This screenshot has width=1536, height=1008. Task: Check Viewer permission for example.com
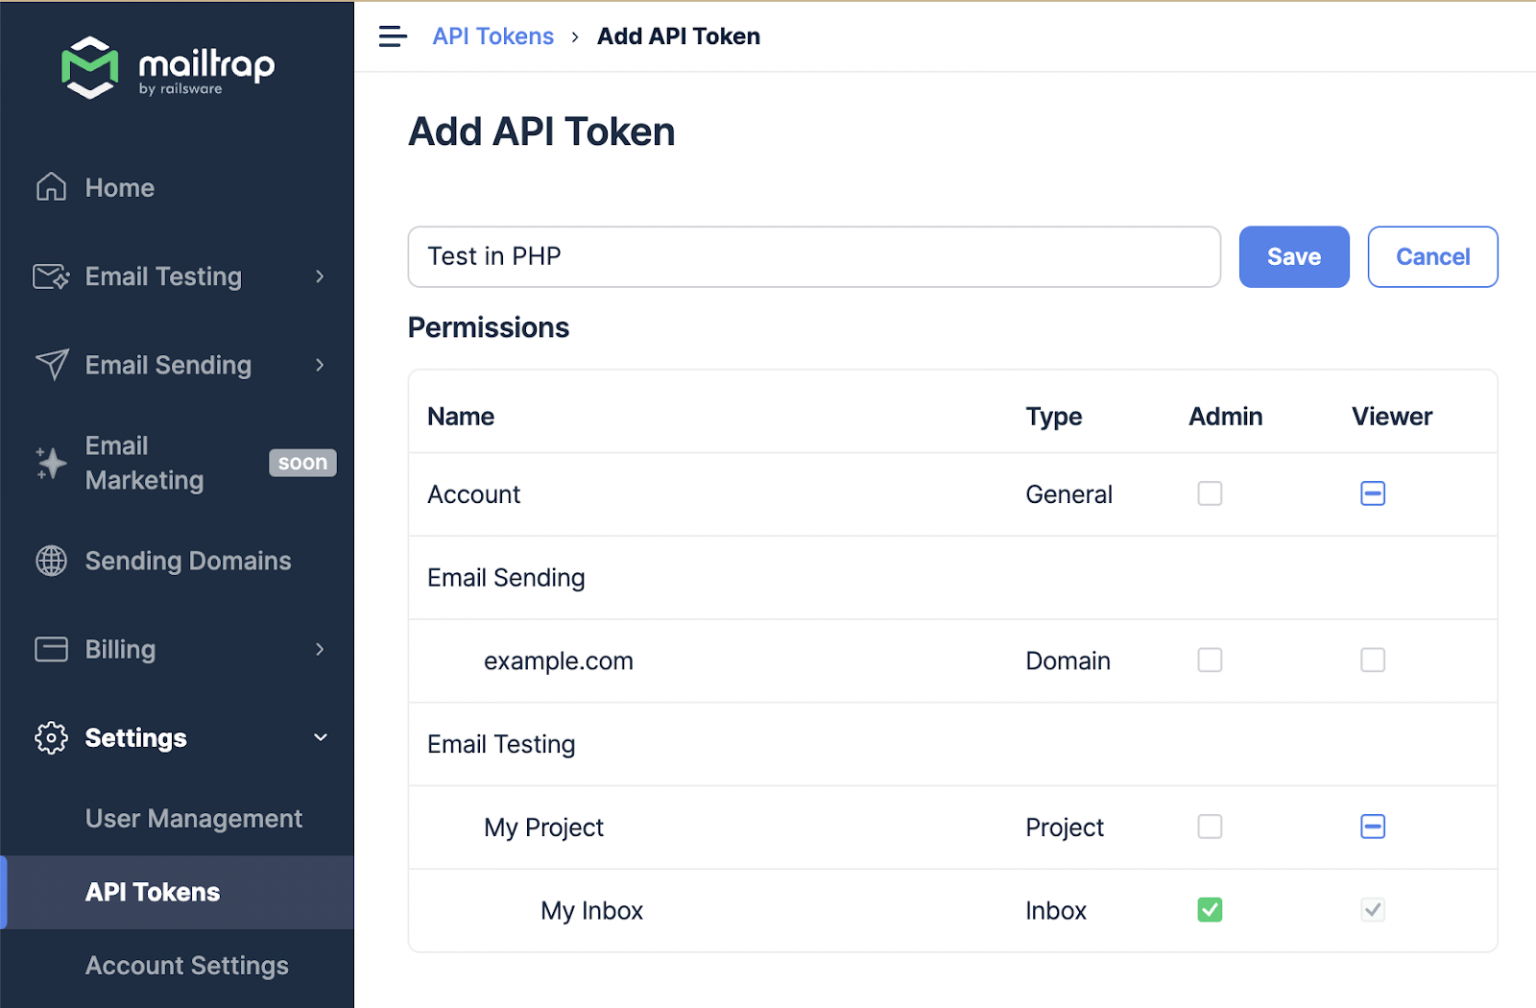(x=1372, y=660)
